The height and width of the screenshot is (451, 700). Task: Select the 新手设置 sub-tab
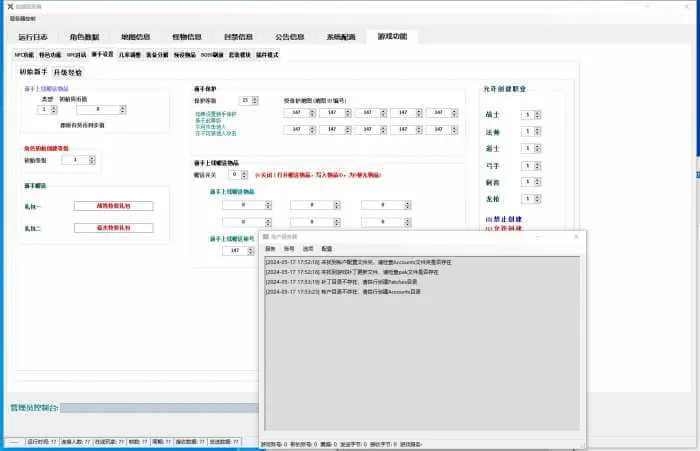tap(102, 54)
